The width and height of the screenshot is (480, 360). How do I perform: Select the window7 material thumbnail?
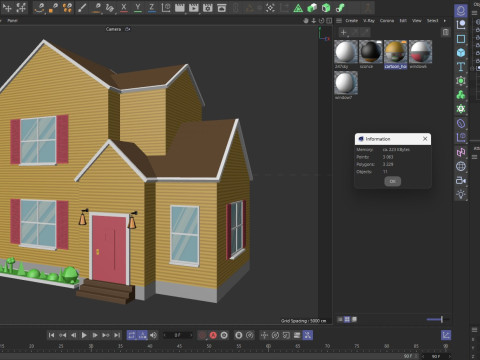pyautogui.click(x=346, y=83)
